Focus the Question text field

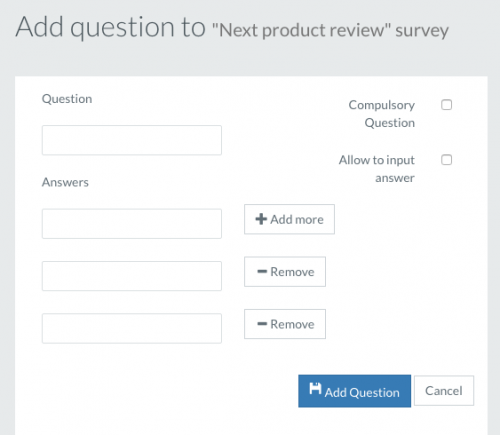coord(132,140)
